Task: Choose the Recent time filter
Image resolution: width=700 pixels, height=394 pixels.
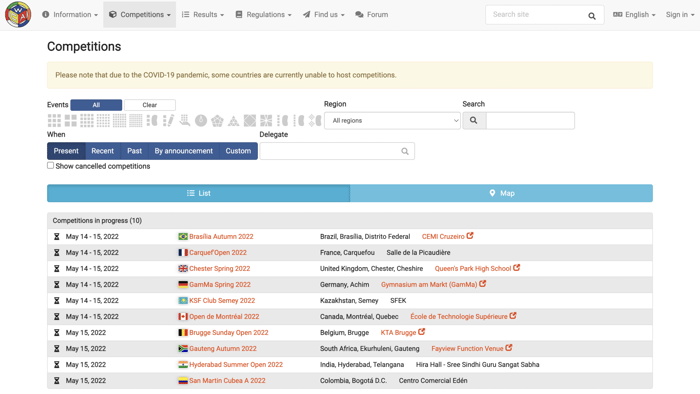Action: coord(103,151)
